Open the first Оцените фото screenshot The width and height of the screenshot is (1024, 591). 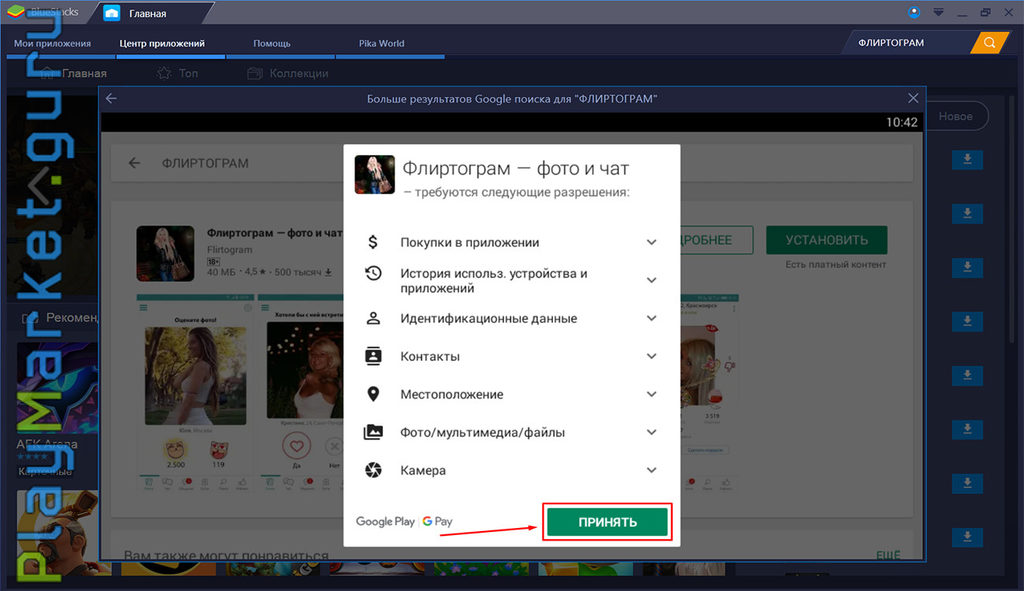[195, 393]
